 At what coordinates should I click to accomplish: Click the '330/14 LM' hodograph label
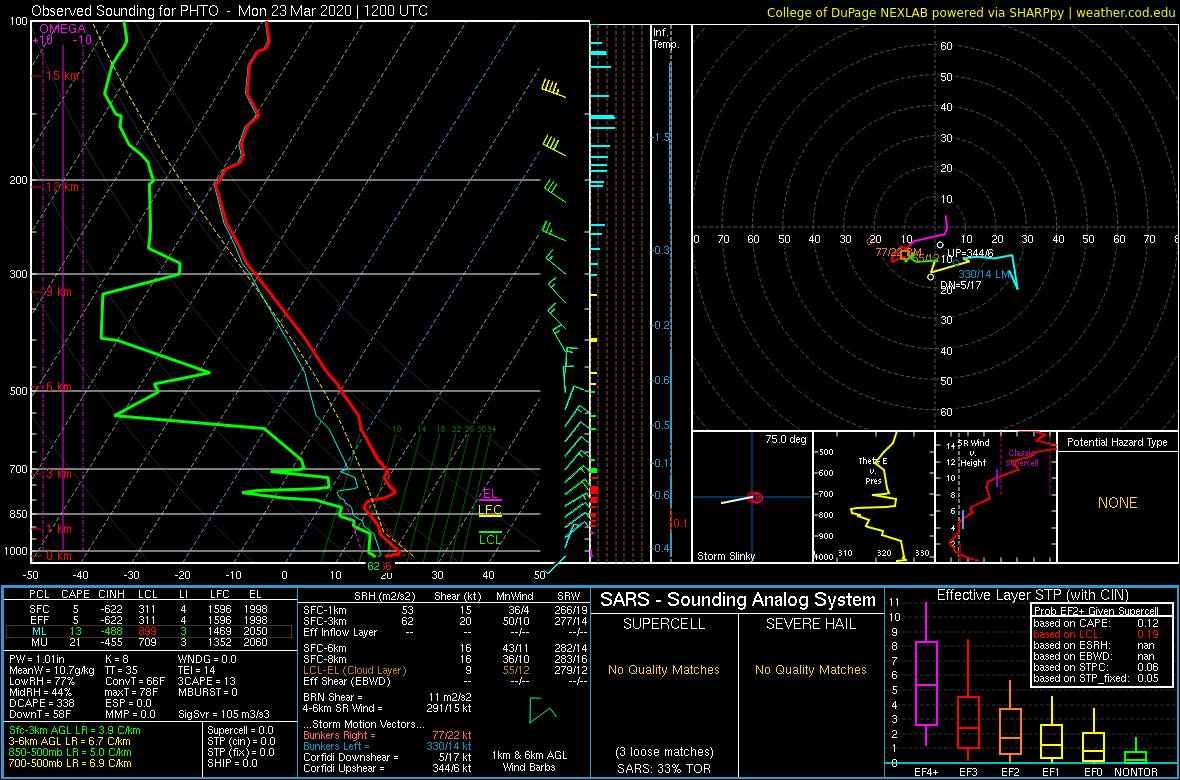[986, 274]
